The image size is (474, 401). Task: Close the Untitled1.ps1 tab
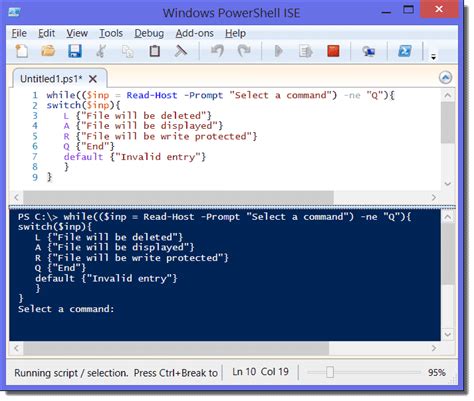pyautogui.click(x=93, y=79)
